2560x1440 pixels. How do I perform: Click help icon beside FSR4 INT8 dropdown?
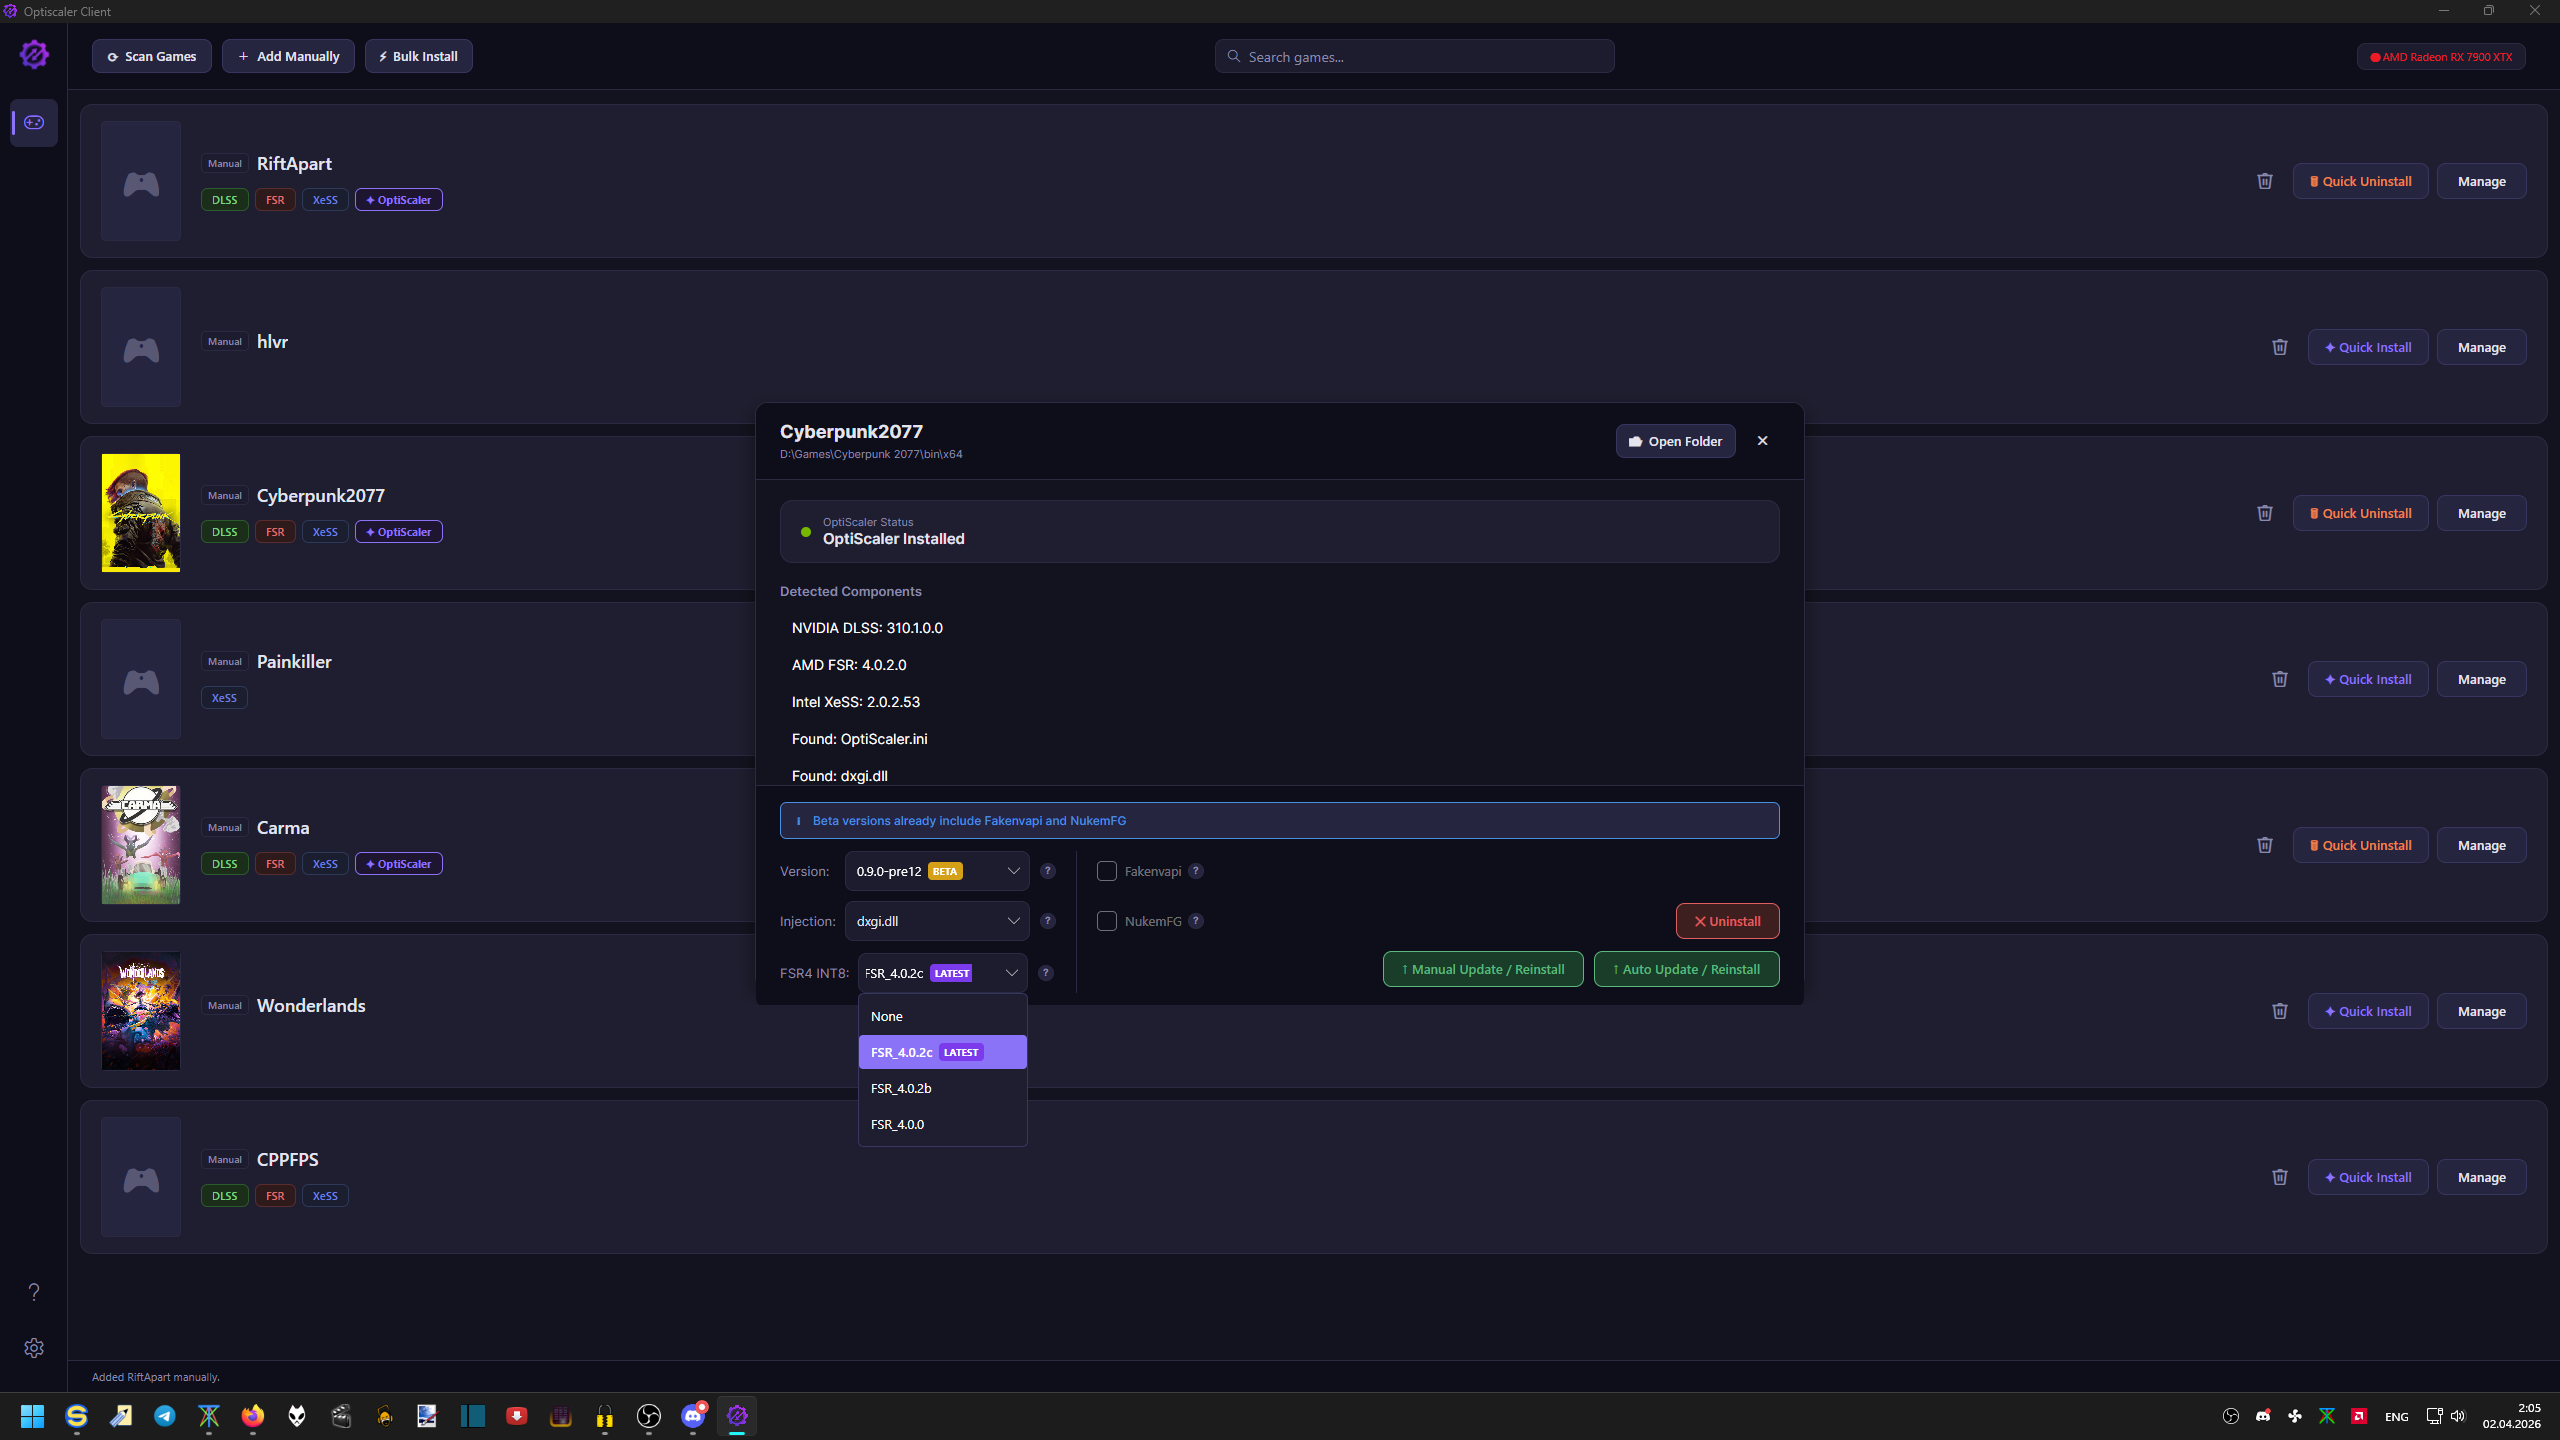tap(1046, 973)
